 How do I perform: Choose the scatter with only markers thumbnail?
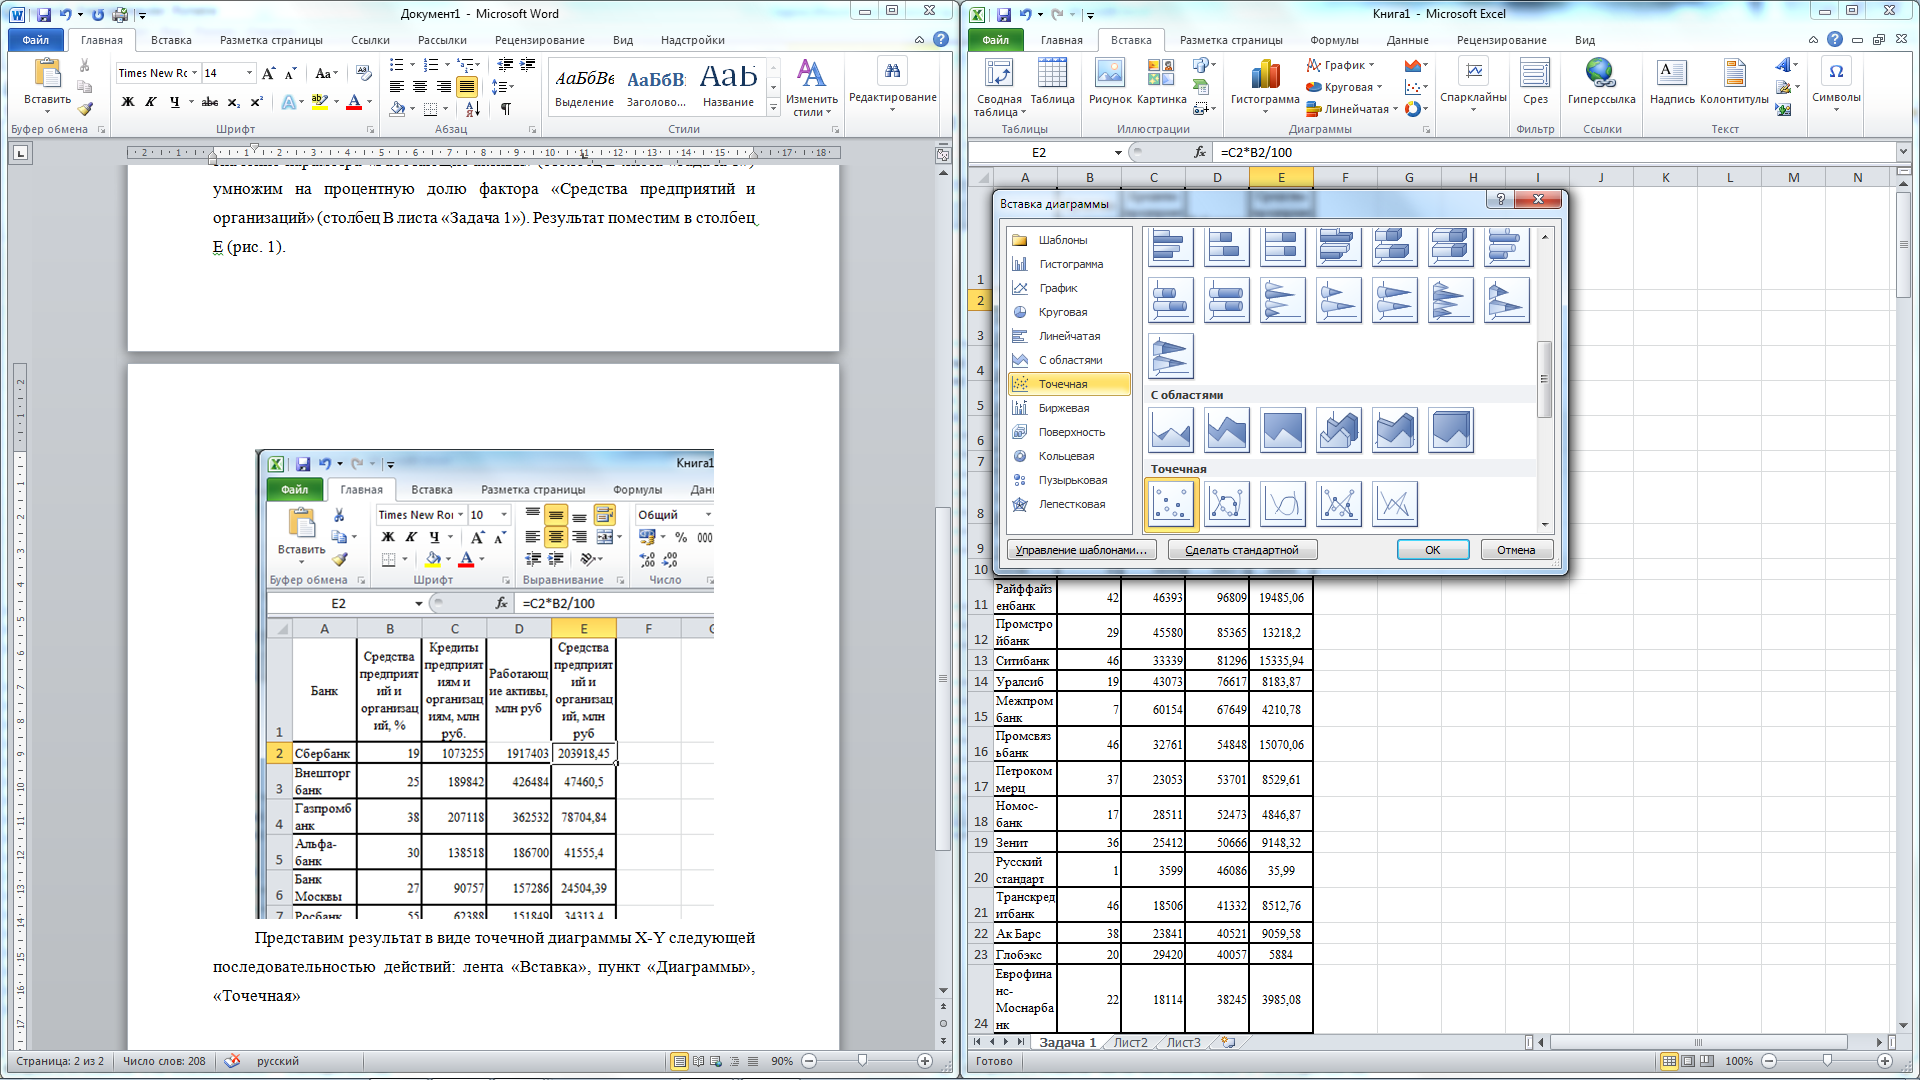tap(1171, 504)
